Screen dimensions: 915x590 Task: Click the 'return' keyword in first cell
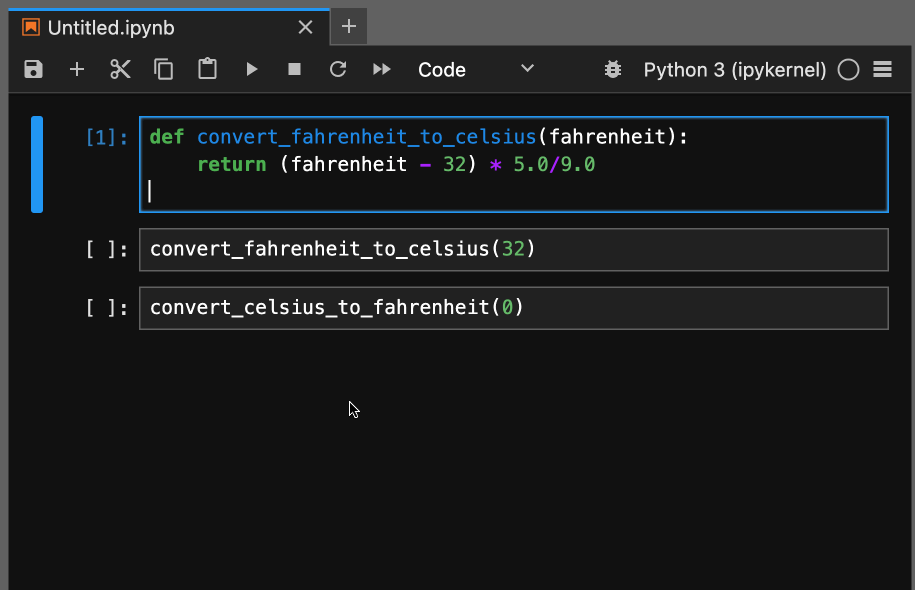click(x=232, y=165)
